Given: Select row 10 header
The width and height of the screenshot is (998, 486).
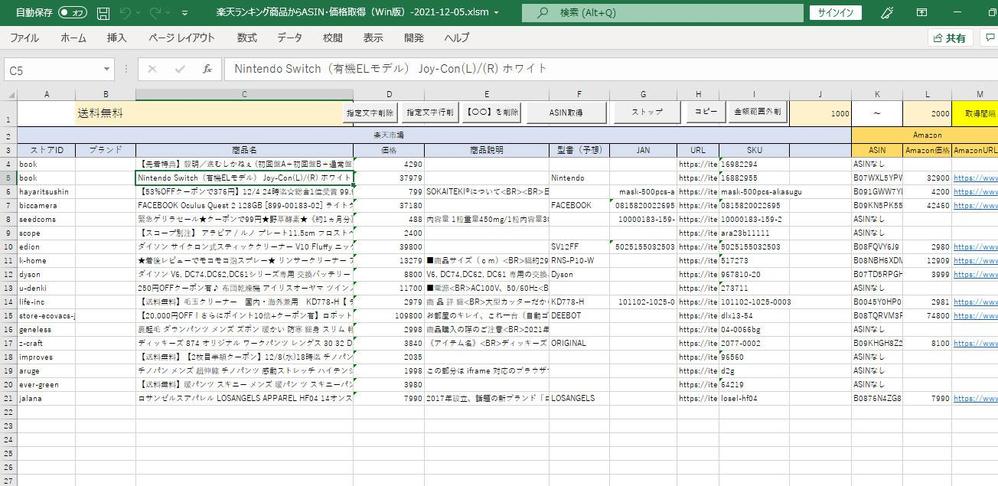Looking at the screenshot, I should [9, 247].
